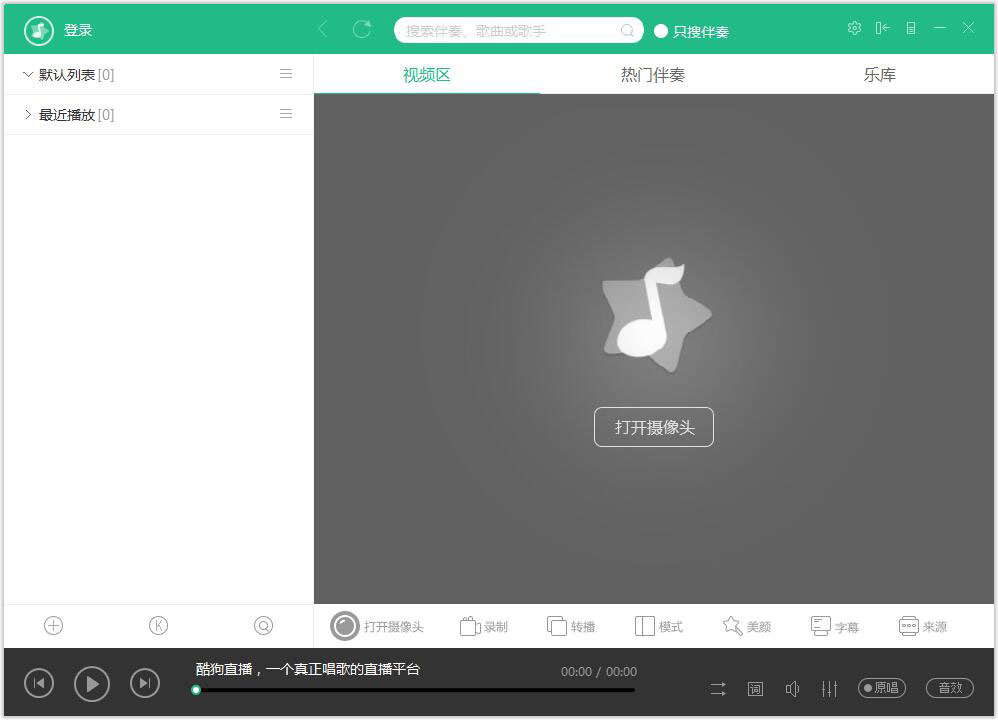Click the 转播 rebroadcast icon
Screen dimensions: 998x720
click(556, 625)
